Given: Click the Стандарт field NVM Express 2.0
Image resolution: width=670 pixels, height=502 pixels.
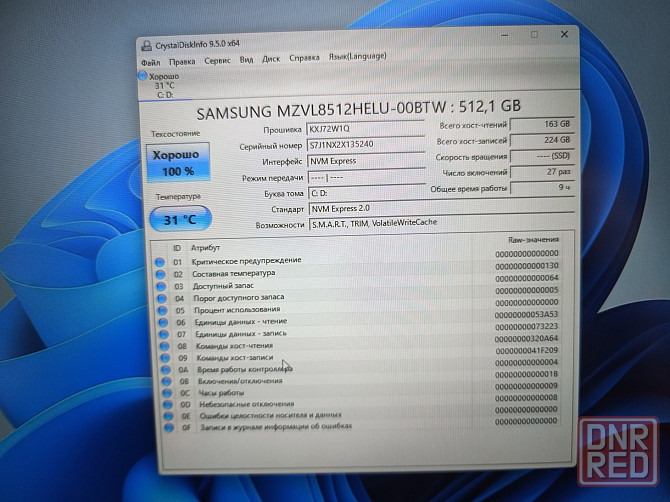Looking at the screenshot, I should point(441,208).
